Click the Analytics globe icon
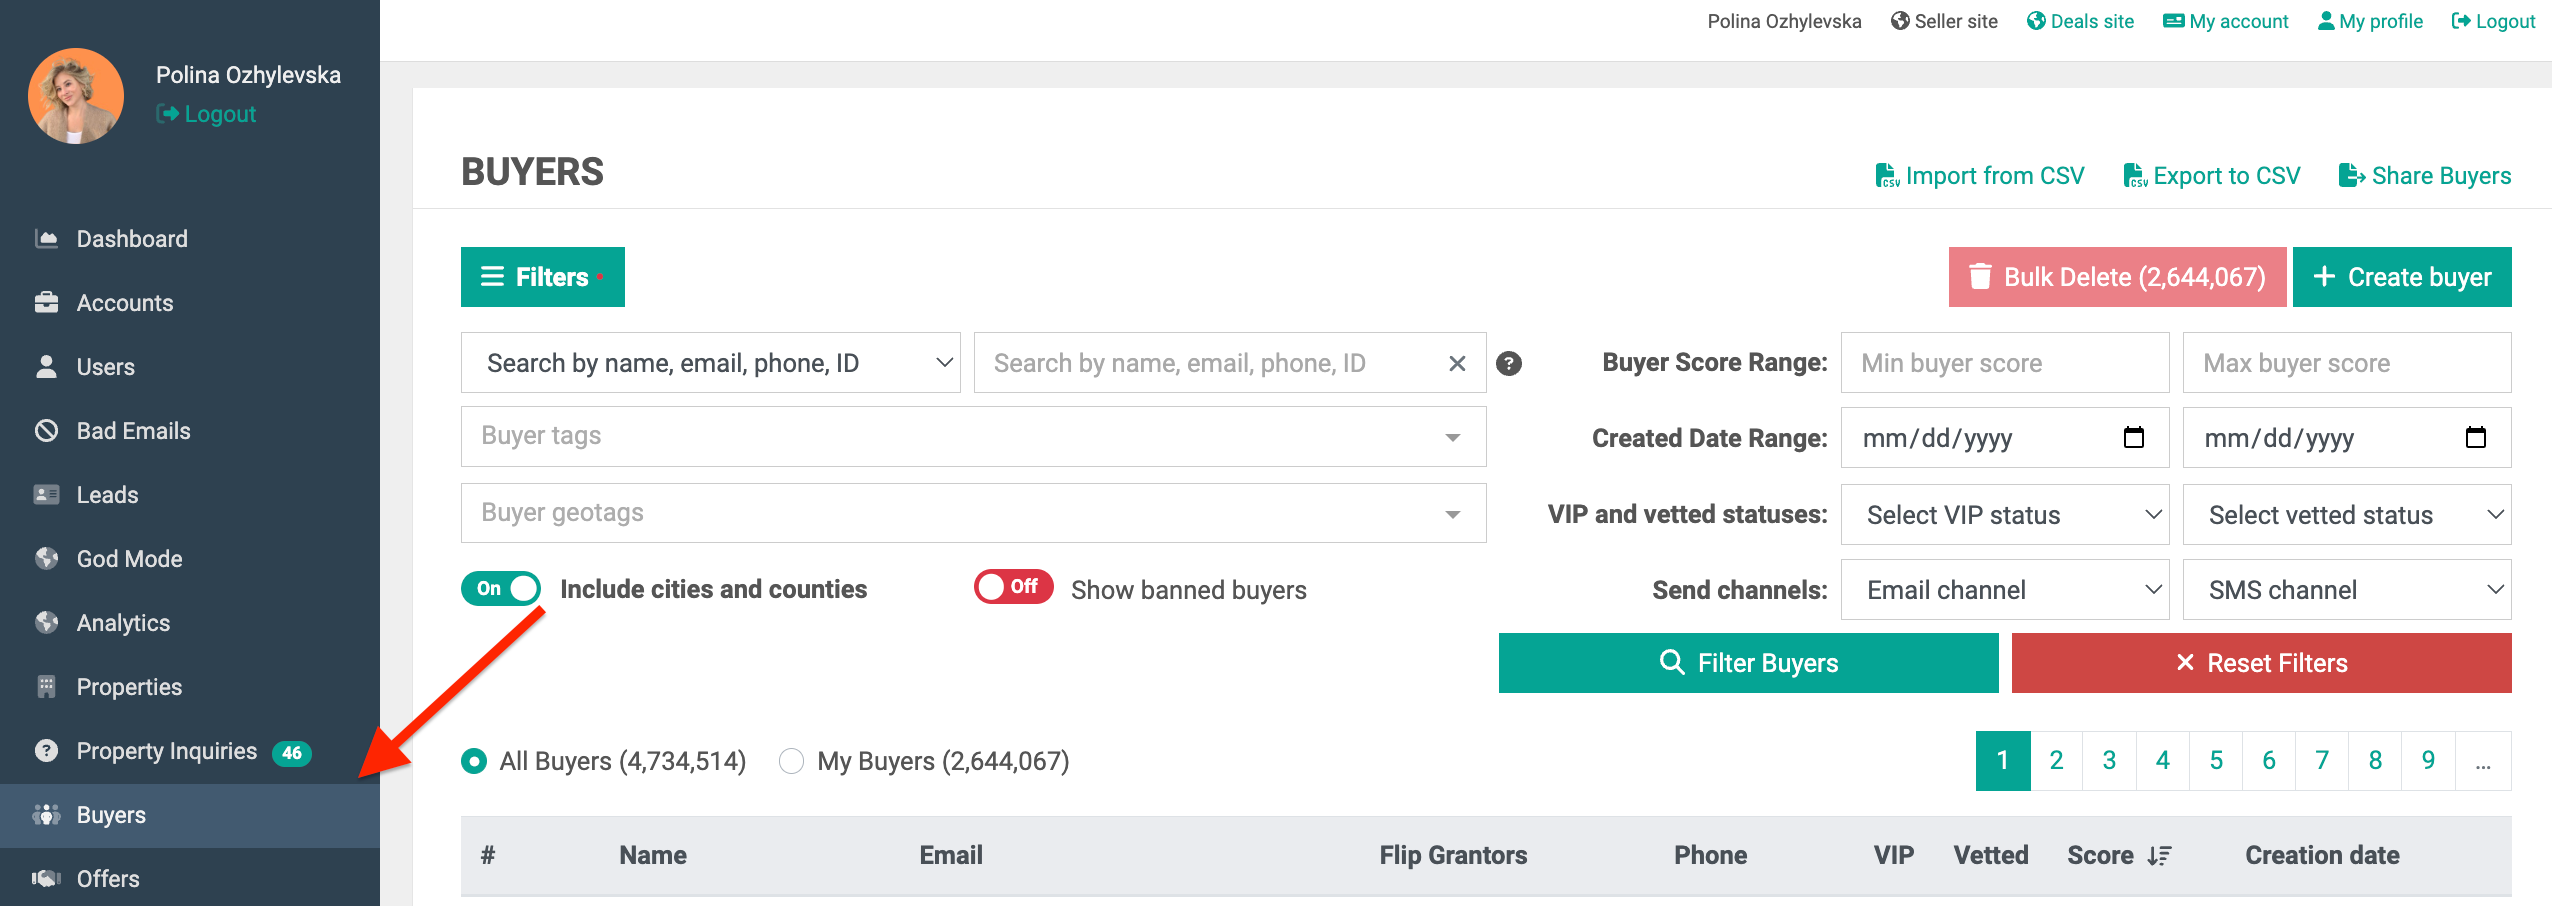Image resolution: width=2552 pixels, height=906 pixels. pyautogui.click(x=46, y=623)
